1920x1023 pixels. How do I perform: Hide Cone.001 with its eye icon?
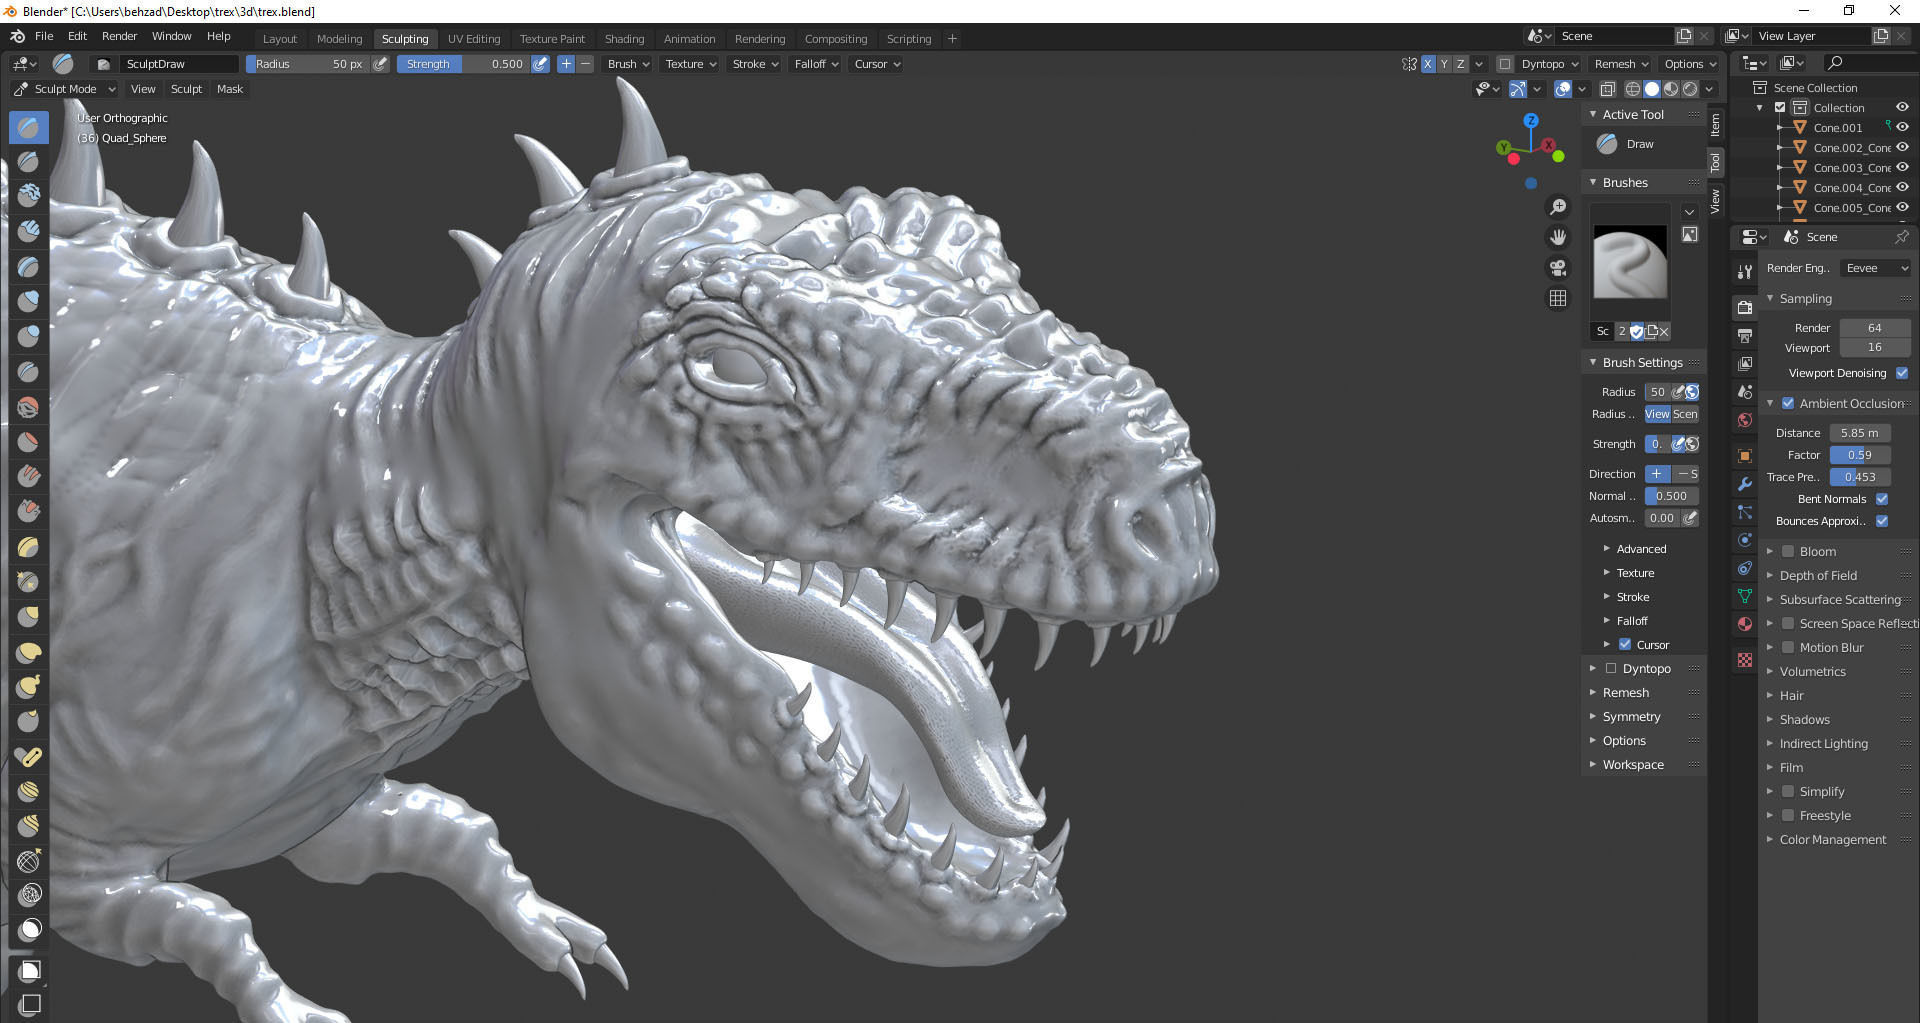[x=1902, y=127]
